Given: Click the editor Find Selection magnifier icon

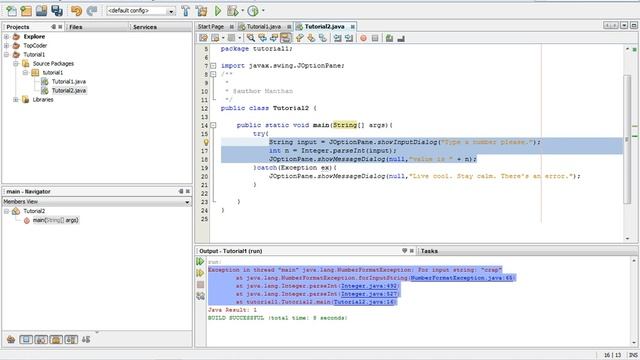Looking at the screenshot, I should [x=251, y=38].
